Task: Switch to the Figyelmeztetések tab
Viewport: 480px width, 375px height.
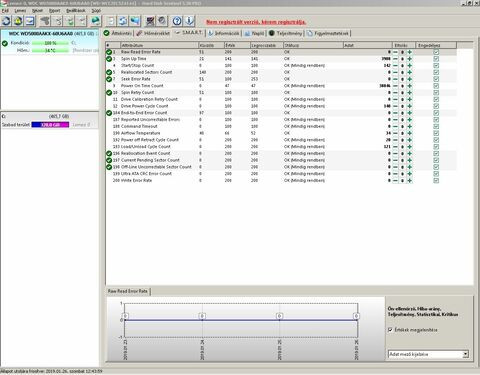Action: coord(328,33)
